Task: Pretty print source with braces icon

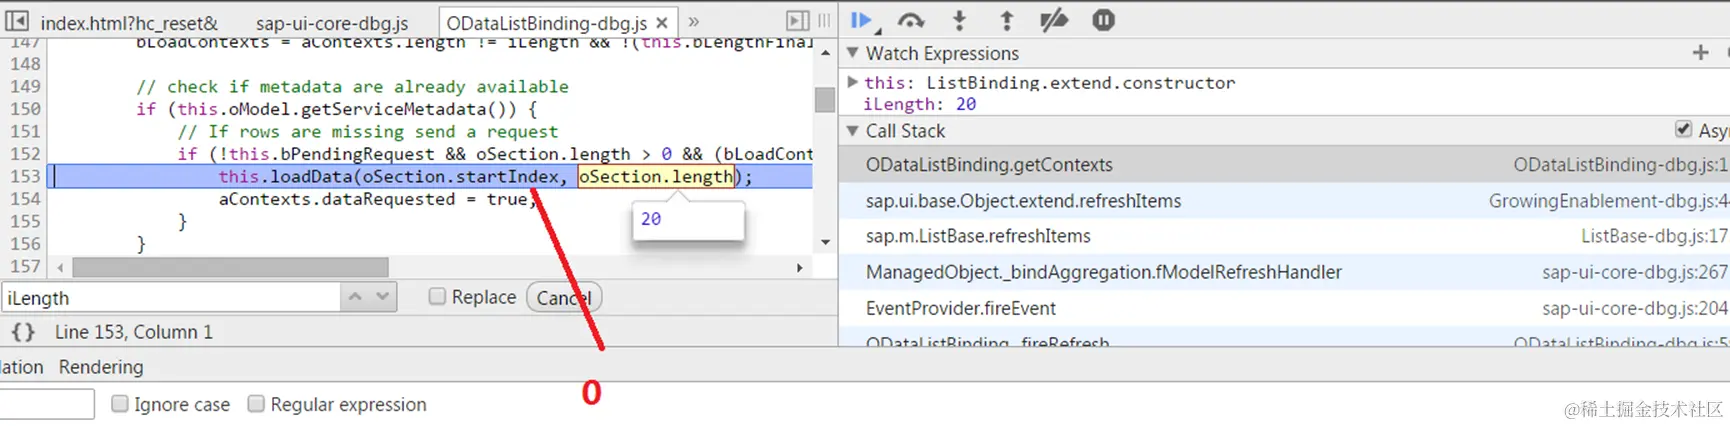Action: click(23, 332)
